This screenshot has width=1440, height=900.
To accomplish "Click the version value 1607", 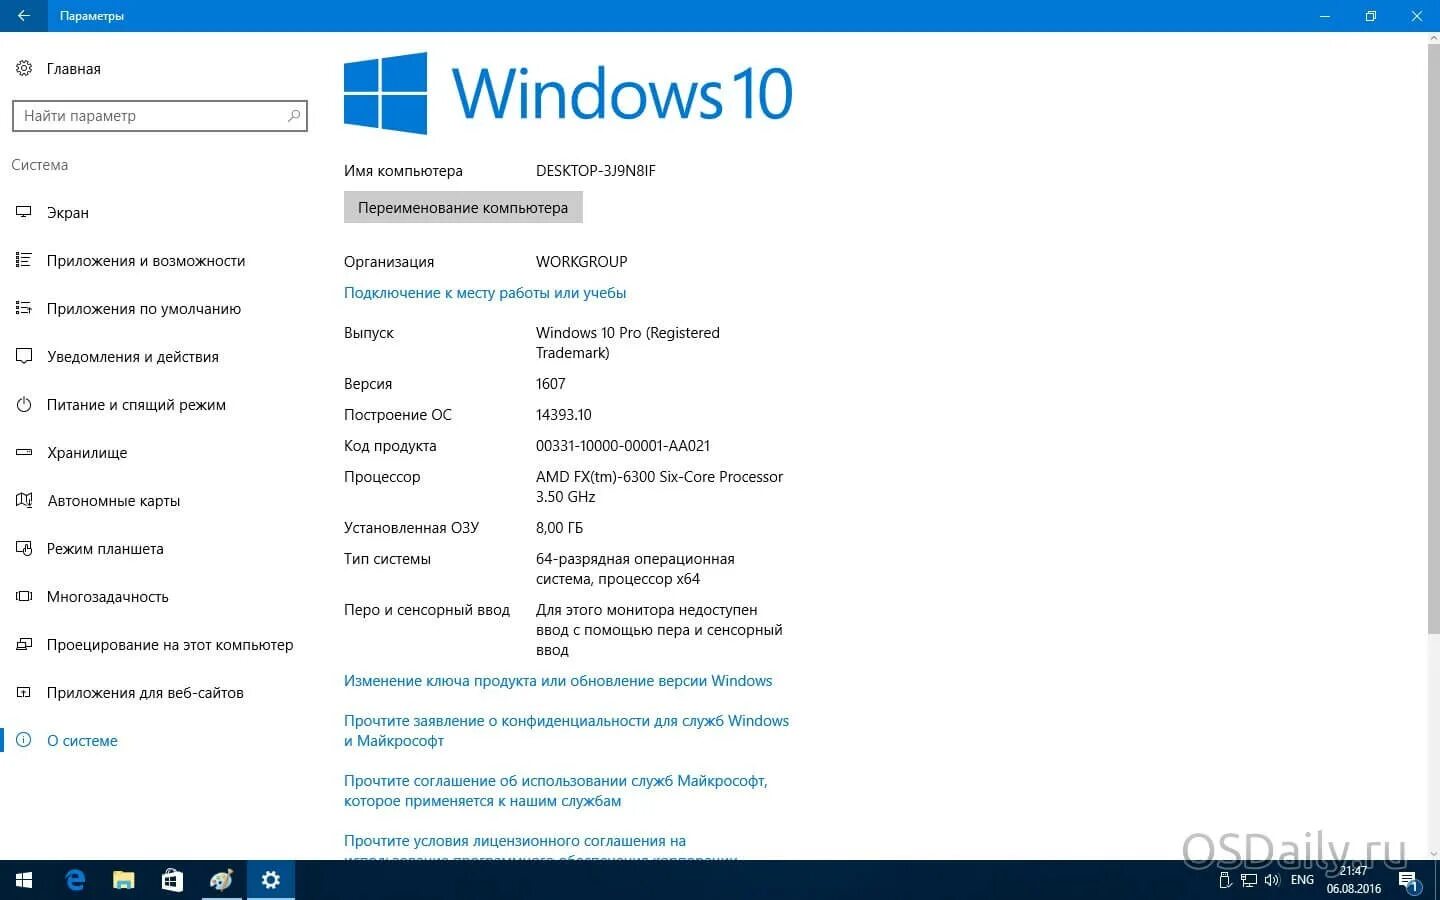I will point(551,384).
